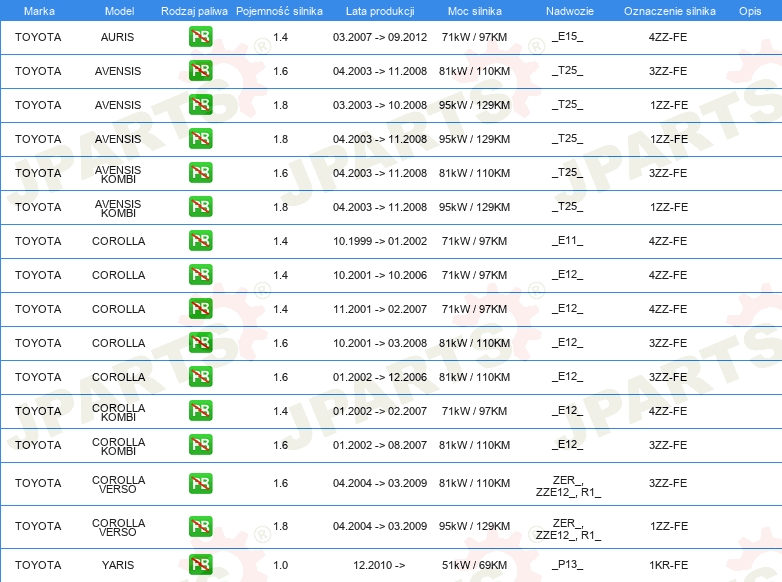Click 95kW / 129KM in COROLLA VERSO row
Viewport: 782px width, 582px height.
474,526
